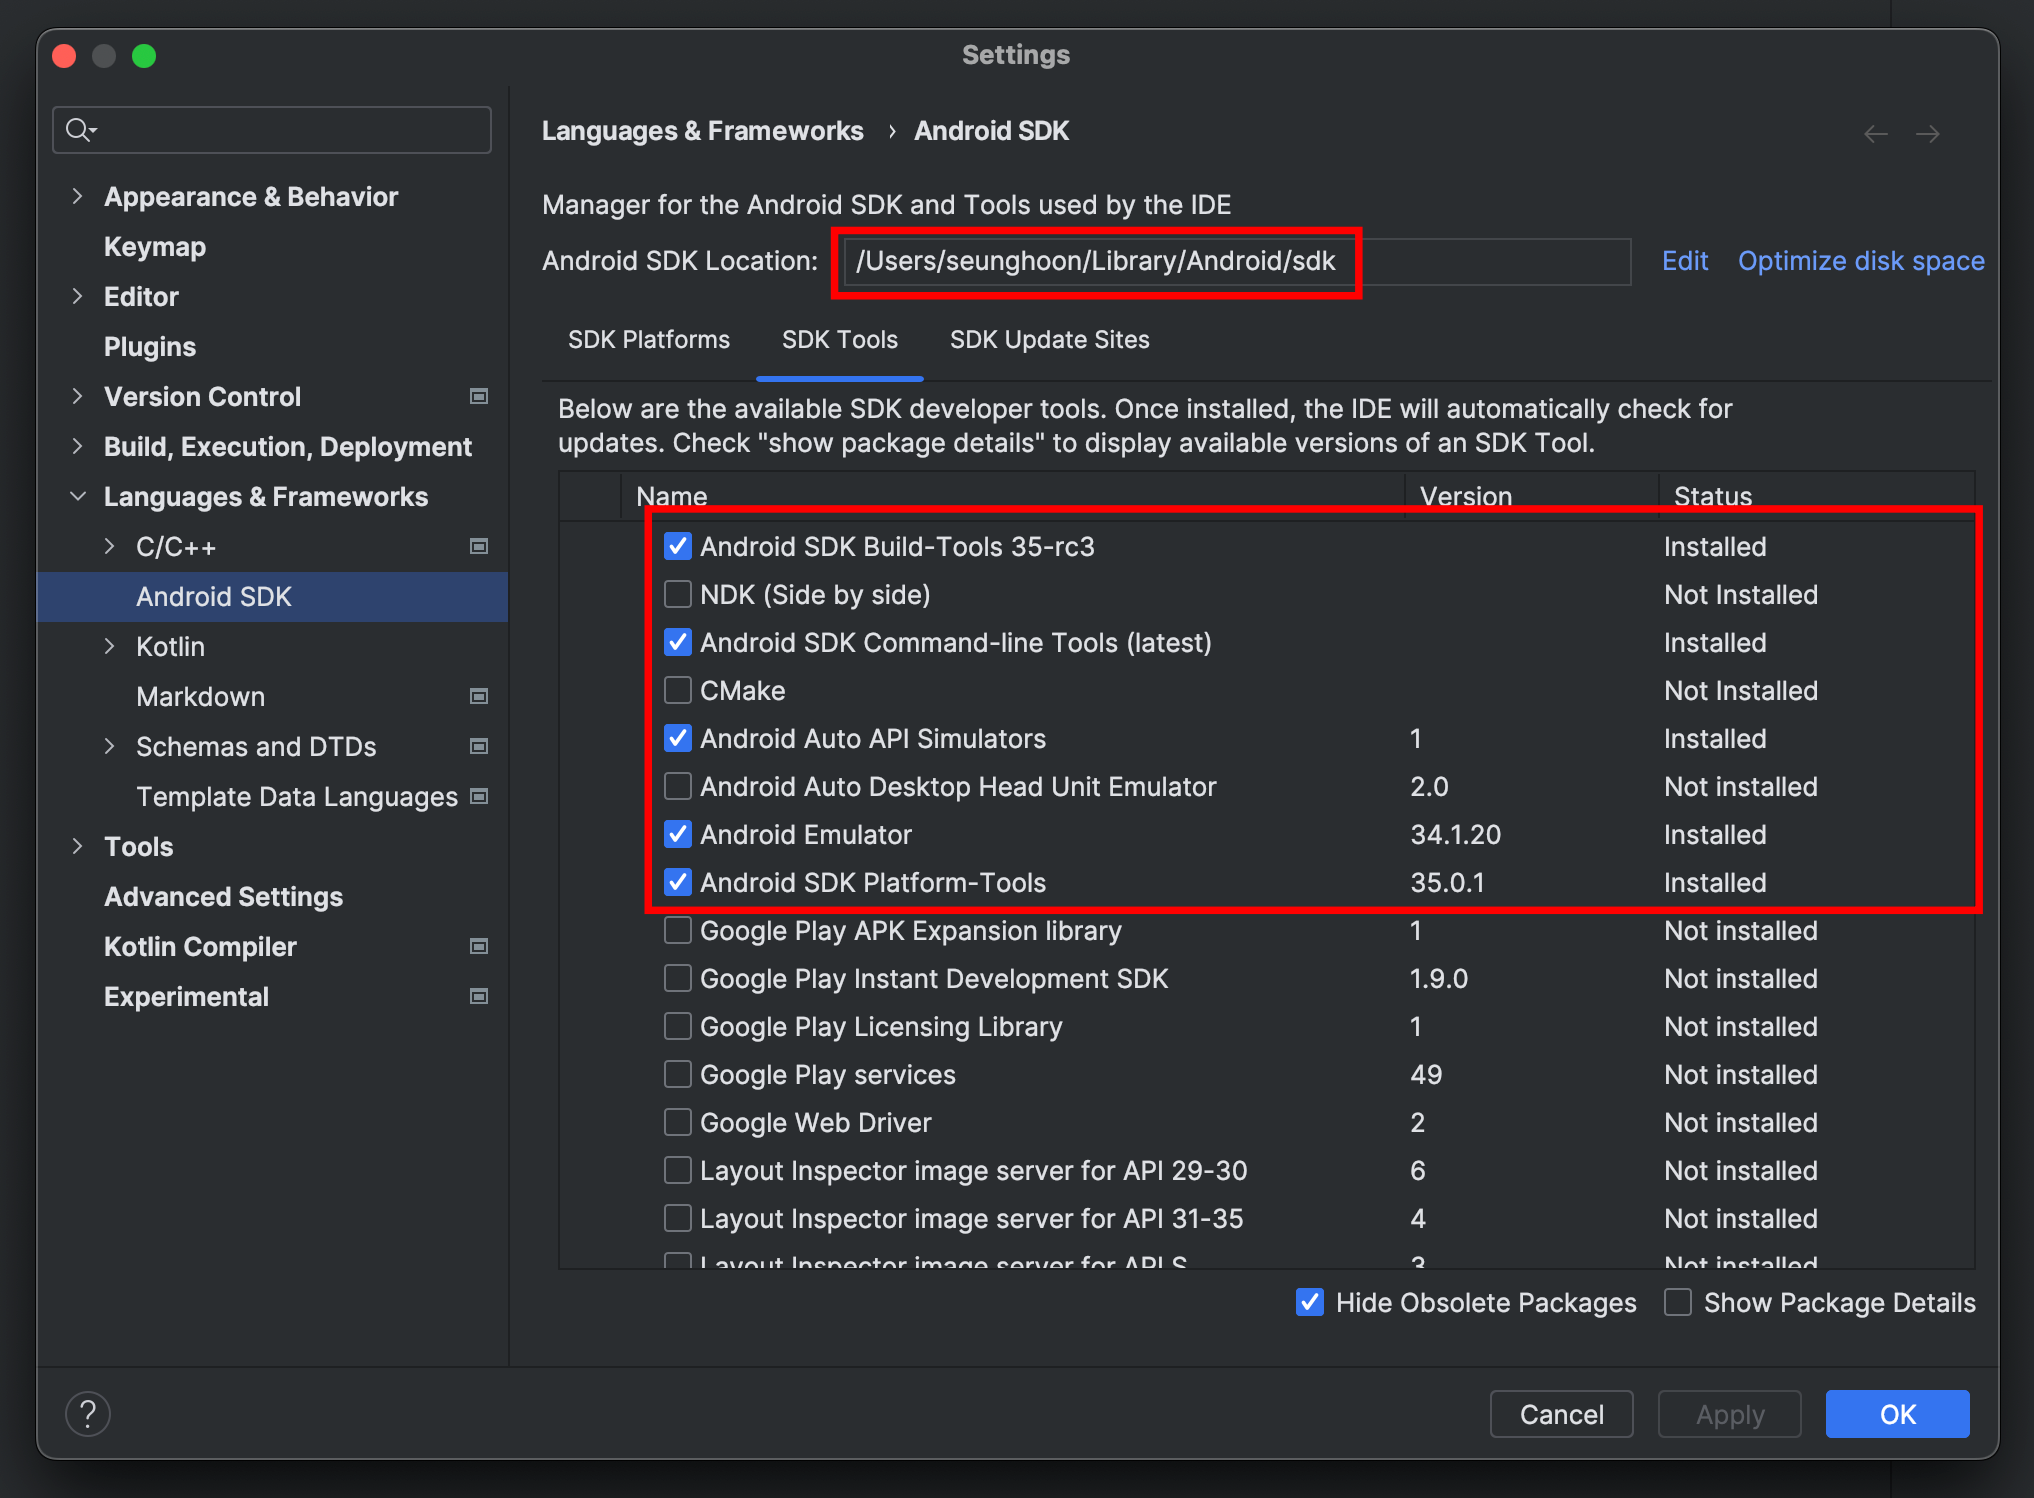Expand the Kotlin tree node
Image resolution: width=2034 pixels, height=1498 pixels.
(x=110, y=647)
